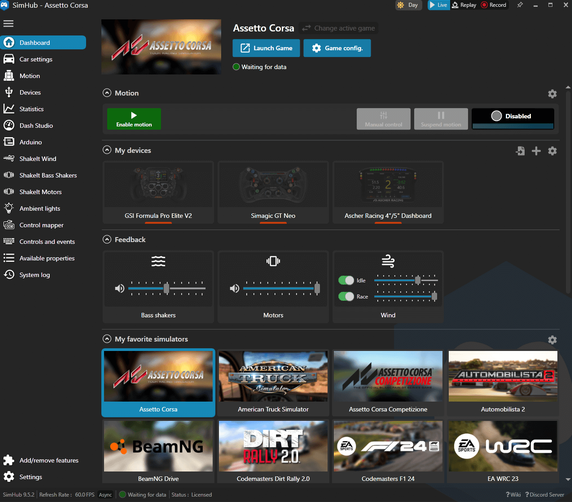Open Game config.
The height and width of the screenshot is (502, 572).
coord(337,48)
